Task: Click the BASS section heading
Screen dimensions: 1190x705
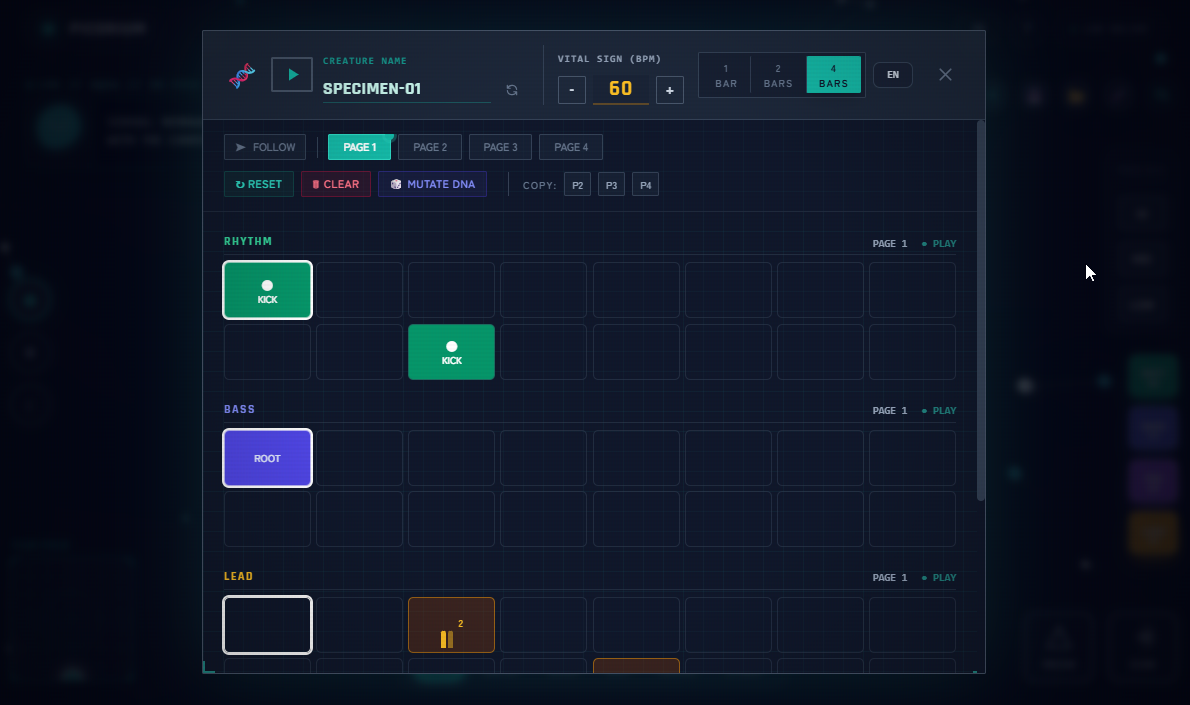Action: [x=239, y=409]
